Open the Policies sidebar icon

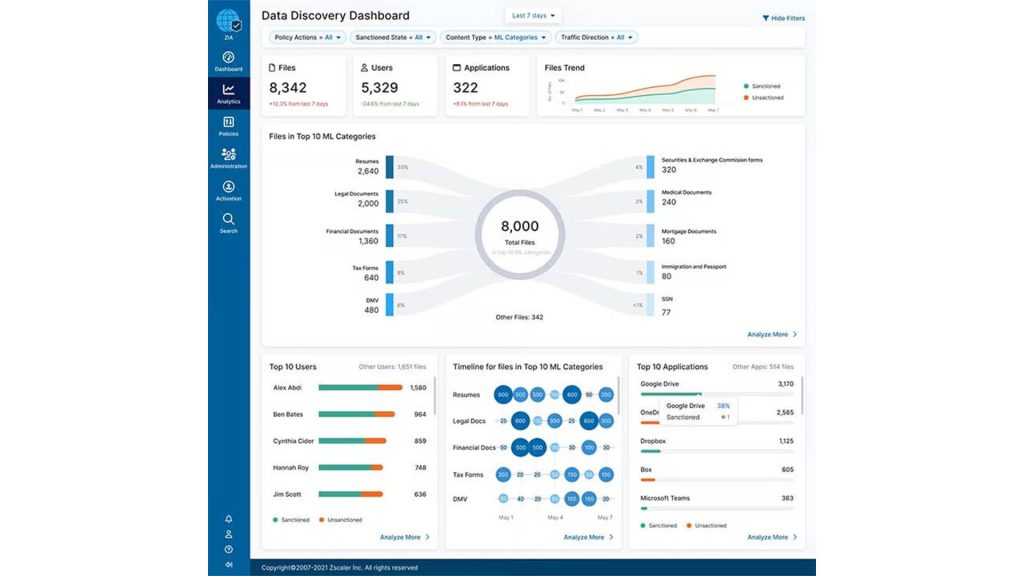(229, 122)
